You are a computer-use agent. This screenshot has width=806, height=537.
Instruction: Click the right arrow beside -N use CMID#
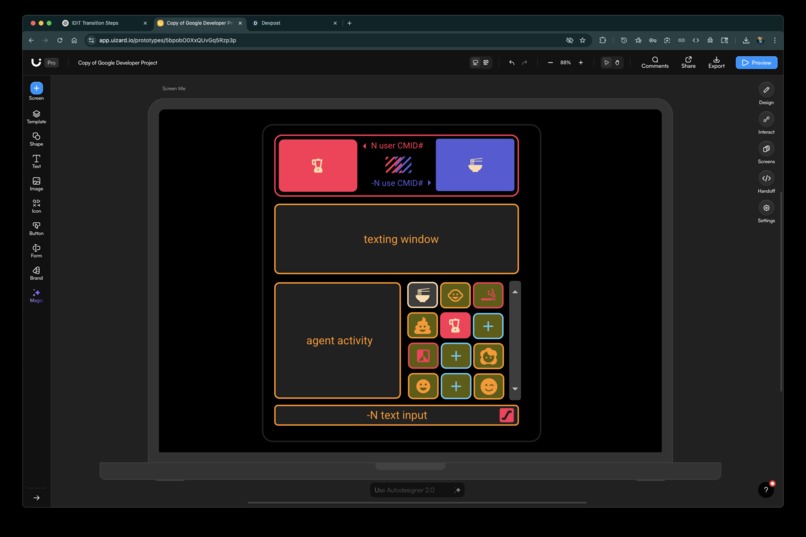point(429,183)
